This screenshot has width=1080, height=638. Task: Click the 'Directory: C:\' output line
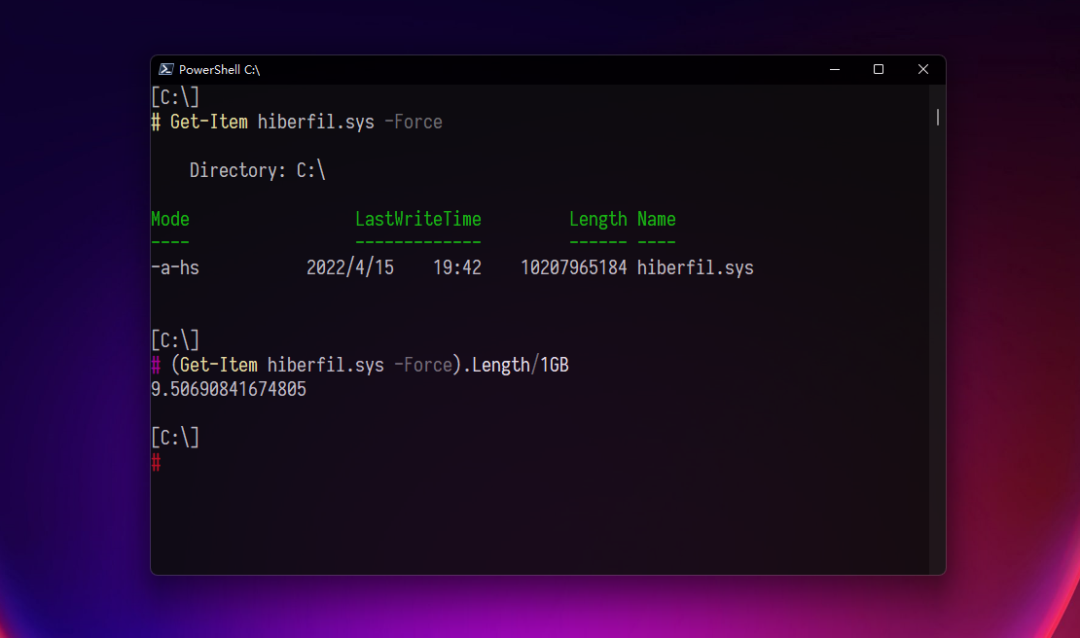pos(258,170)
